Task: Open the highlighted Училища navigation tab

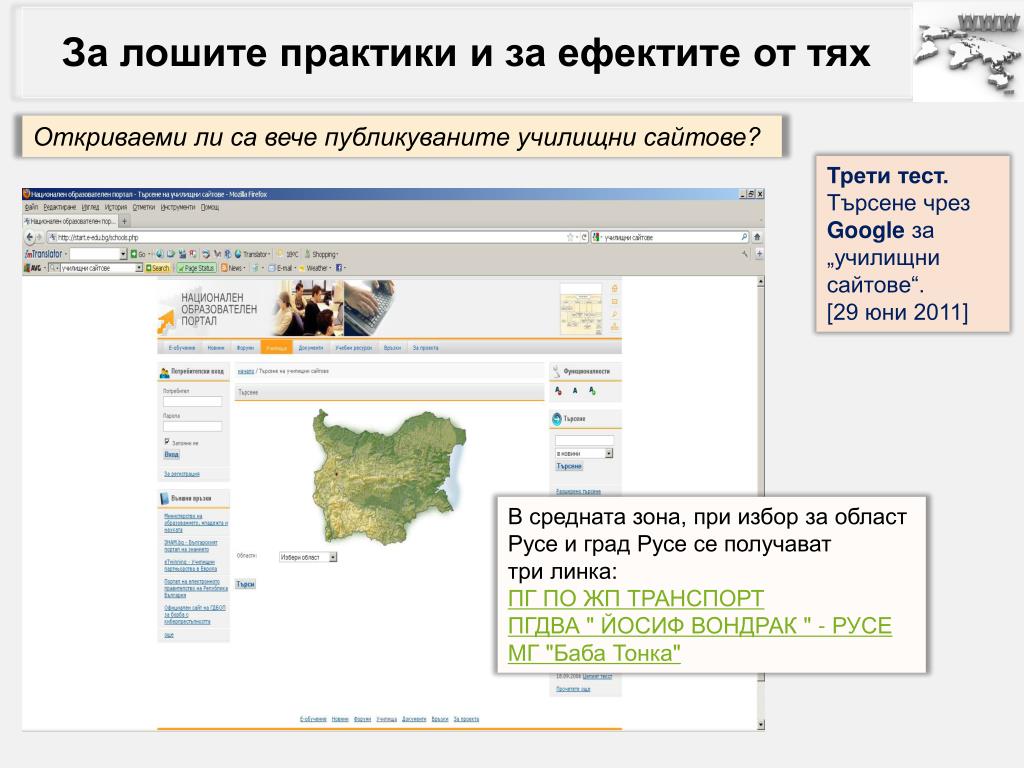Action: tap(277, 348)
